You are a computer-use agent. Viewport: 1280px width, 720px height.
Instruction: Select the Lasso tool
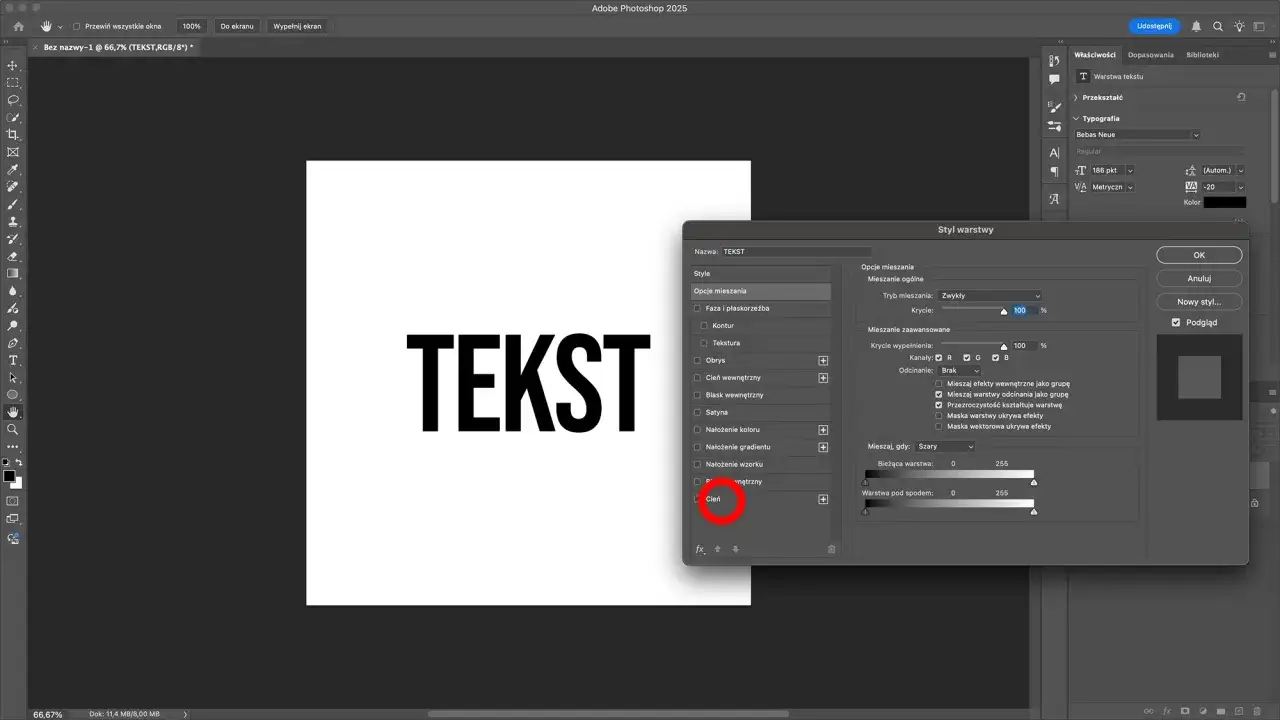tap(13, 100)
